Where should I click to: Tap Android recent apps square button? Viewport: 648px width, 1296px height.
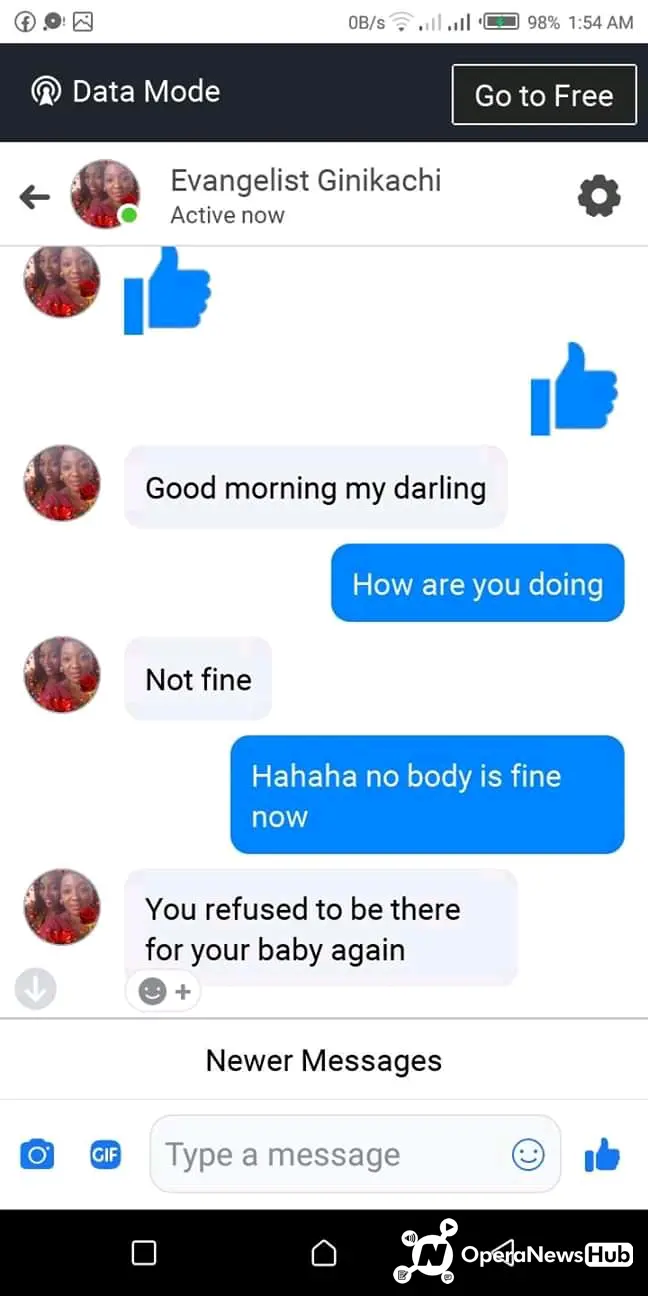tap(144, 1252)
